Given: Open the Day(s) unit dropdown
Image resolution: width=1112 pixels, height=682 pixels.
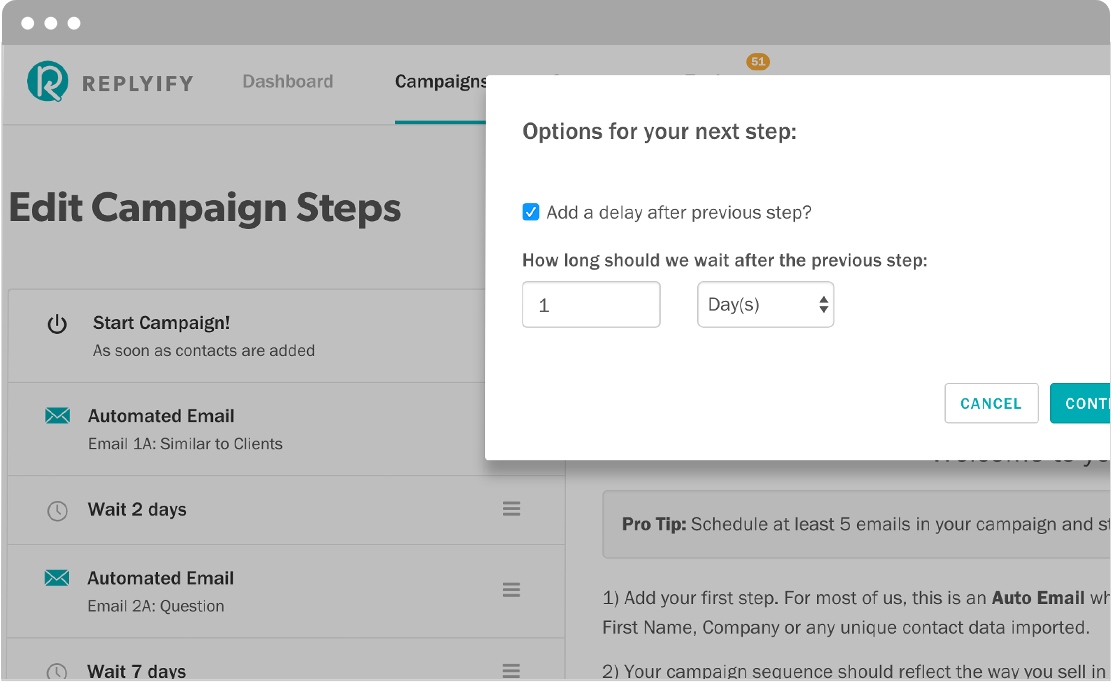Looking at the screenshot, I should click(x=765, y=305).
